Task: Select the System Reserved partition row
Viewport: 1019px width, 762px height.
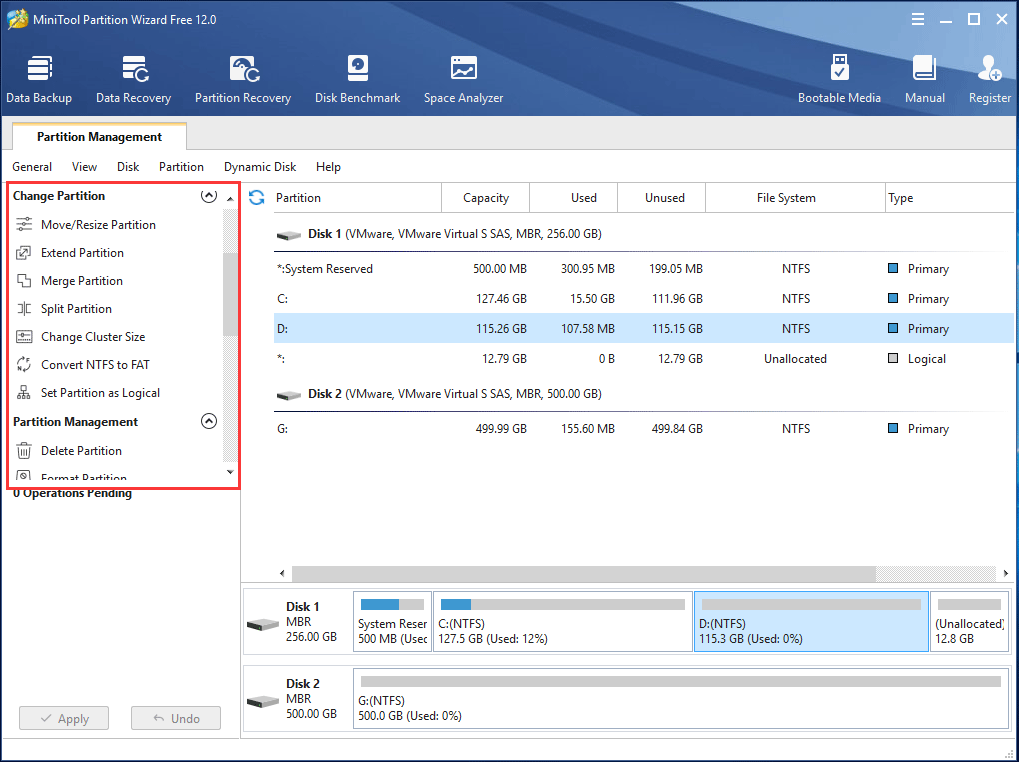Action: point(643,269)
